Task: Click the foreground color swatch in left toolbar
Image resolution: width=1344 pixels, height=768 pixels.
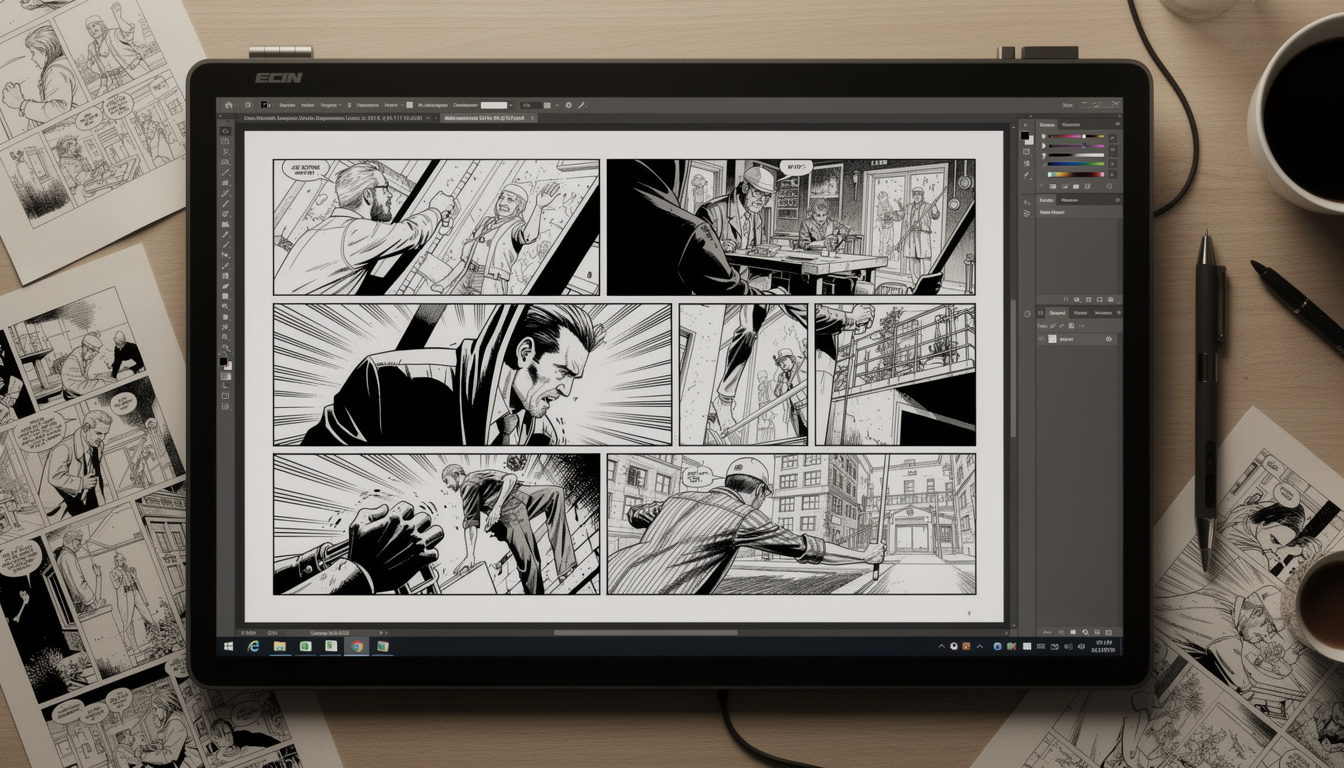Action: pyautogui.click(x=223, y=361)
